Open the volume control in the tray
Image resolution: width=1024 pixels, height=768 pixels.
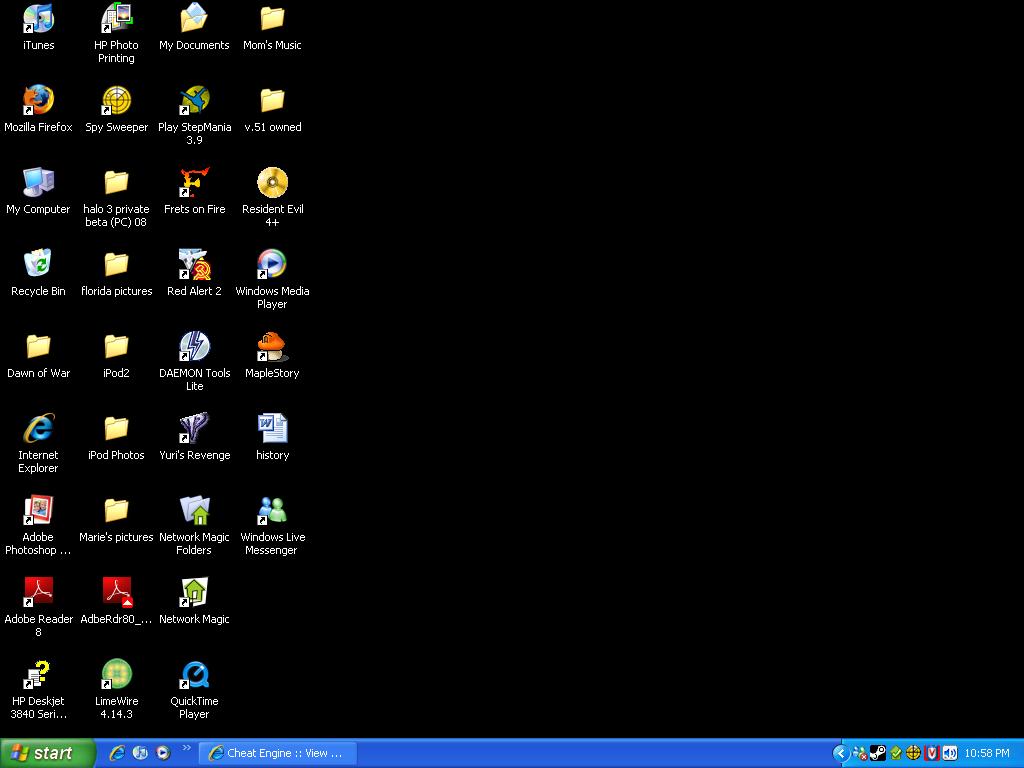click(x=950, y=753)
